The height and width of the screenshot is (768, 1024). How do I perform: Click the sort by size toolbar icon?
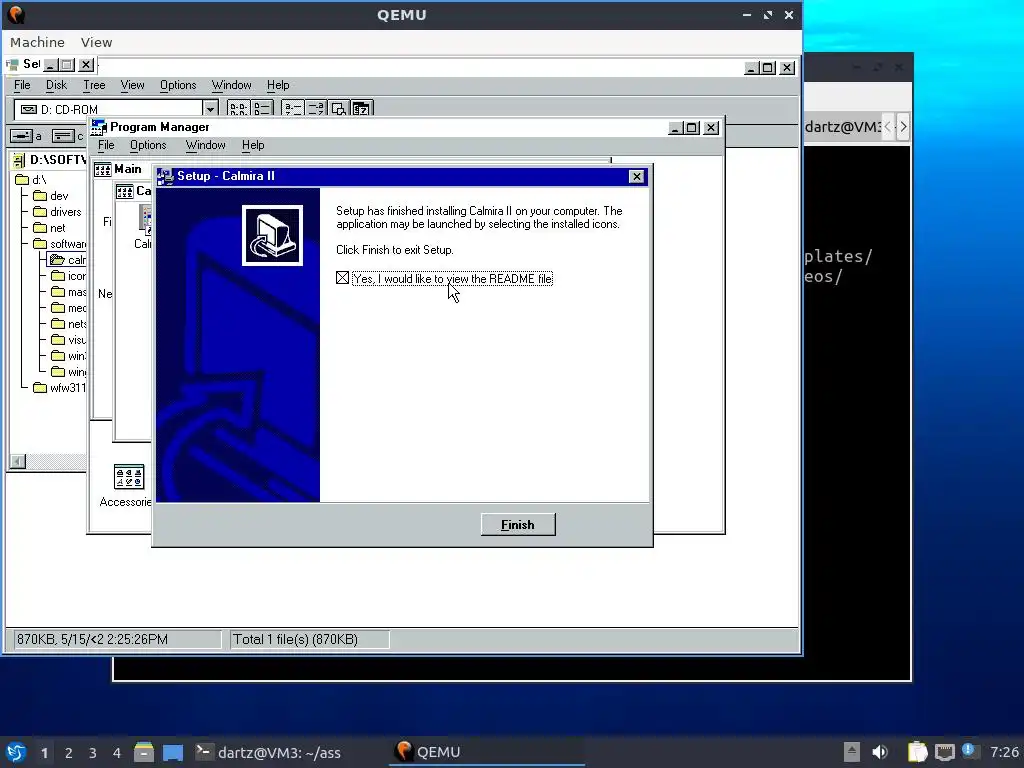point(338,108)
